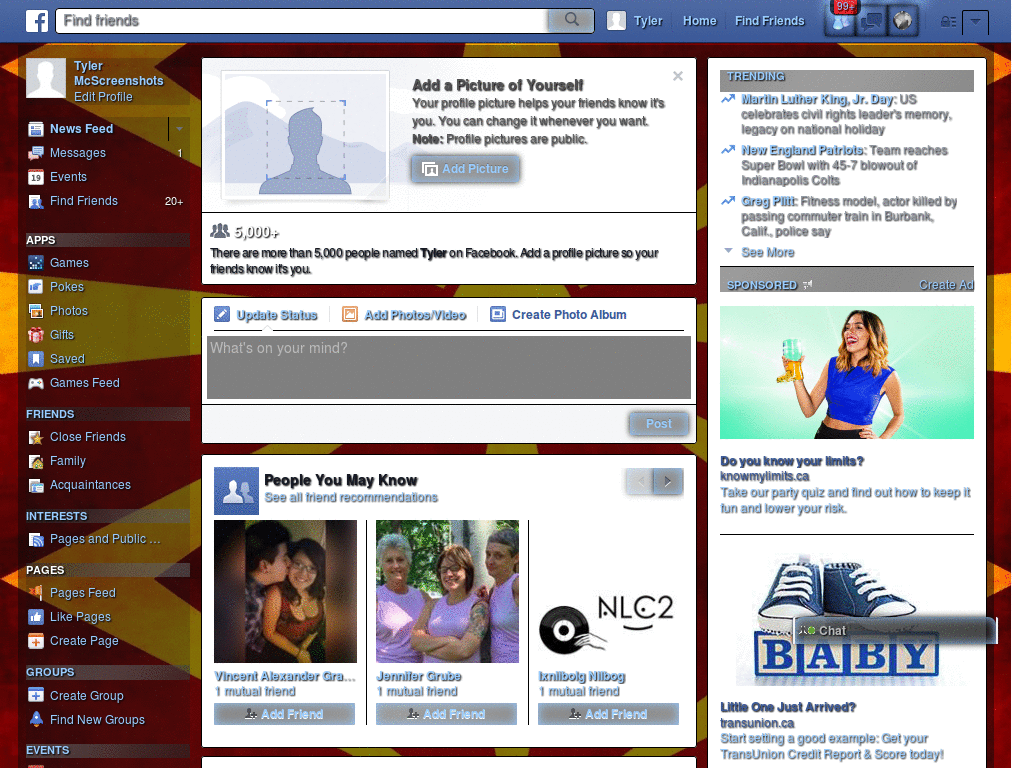
Task: Select the Add Photos/Video tab
Action: coord(404,315)
